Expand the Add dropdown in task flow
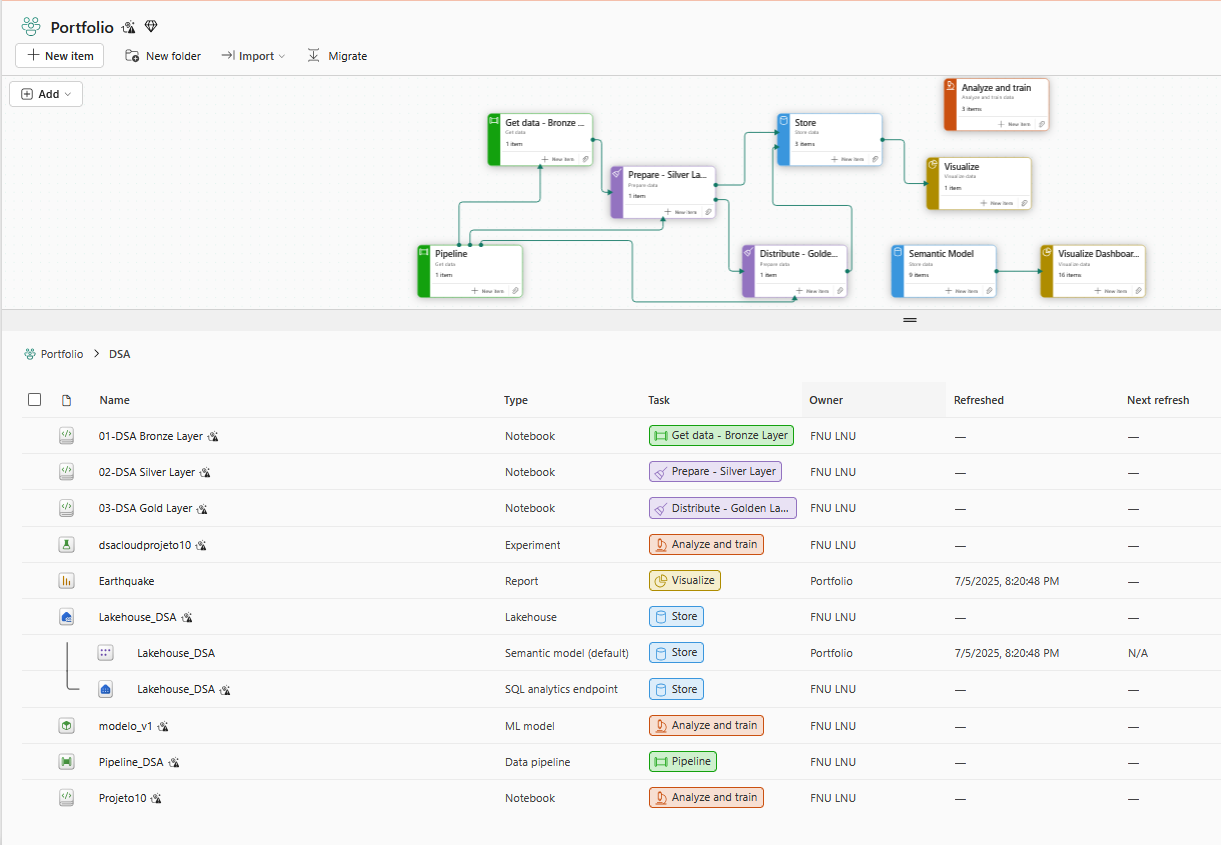 (x=46, y=94)
